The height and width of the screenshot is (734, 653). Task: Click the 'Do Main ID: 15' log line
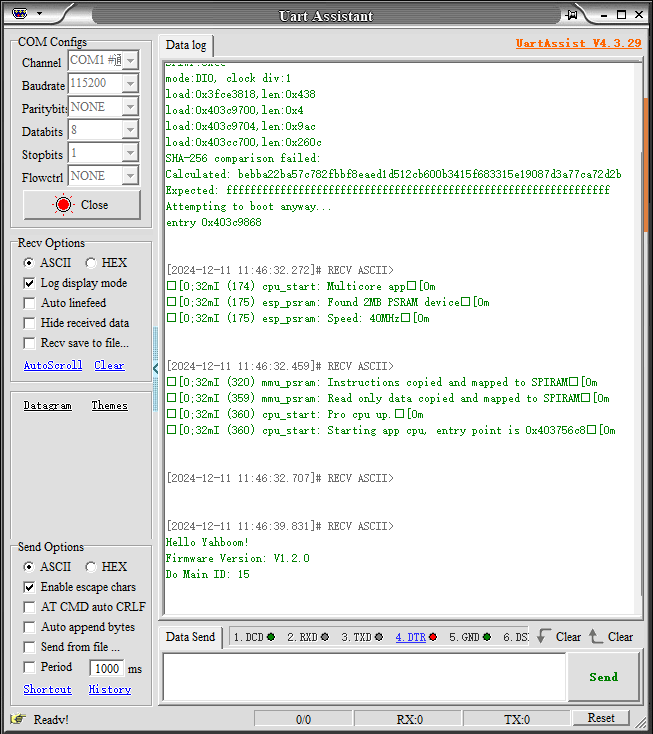pyautogui.click(x=207, y=574)
